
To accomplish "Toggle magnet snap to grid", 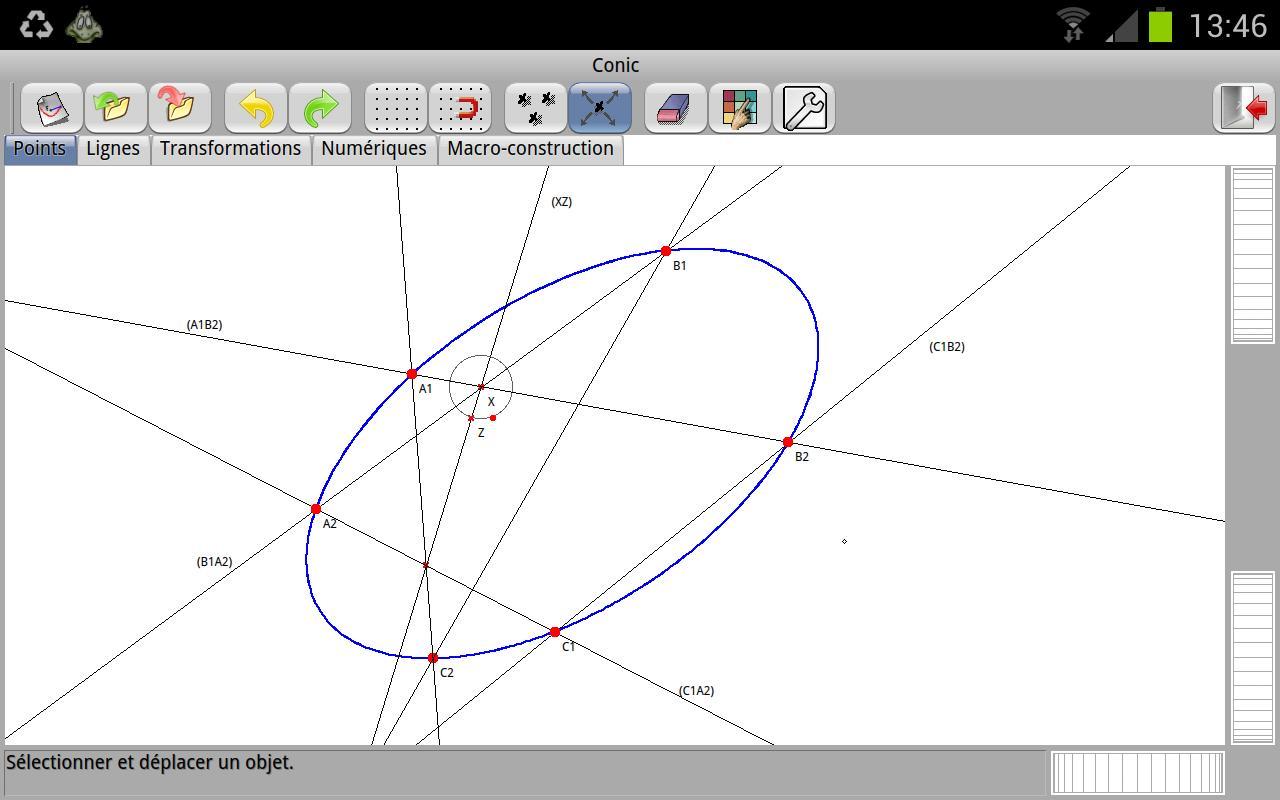I will click(460, 108).
